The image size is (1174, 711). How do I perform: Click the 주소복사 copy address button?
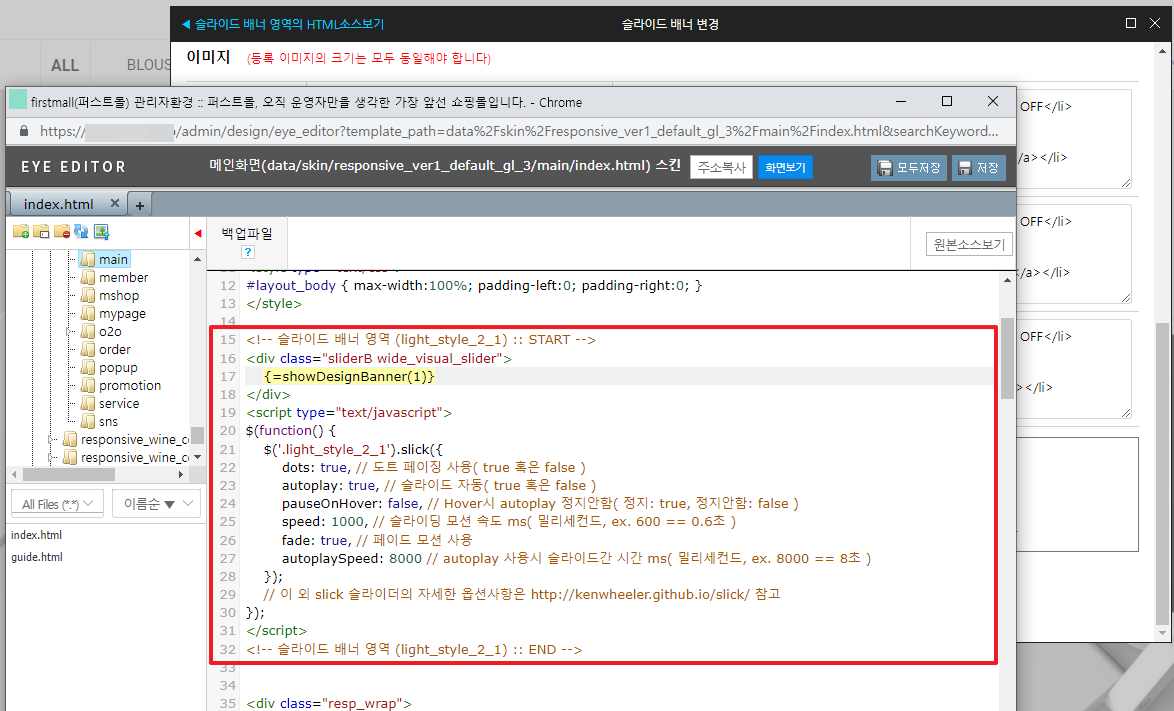click(x=722, y=168)
